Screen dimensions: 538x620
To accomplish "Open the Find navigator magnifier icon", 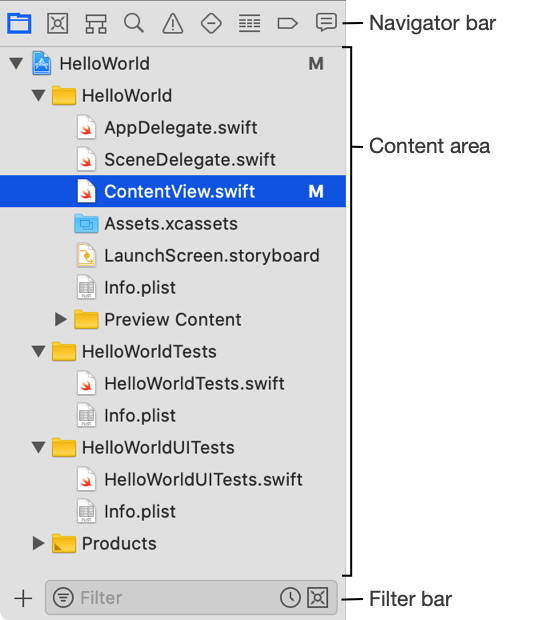I will pyautogui.click(x=134, y=23).
